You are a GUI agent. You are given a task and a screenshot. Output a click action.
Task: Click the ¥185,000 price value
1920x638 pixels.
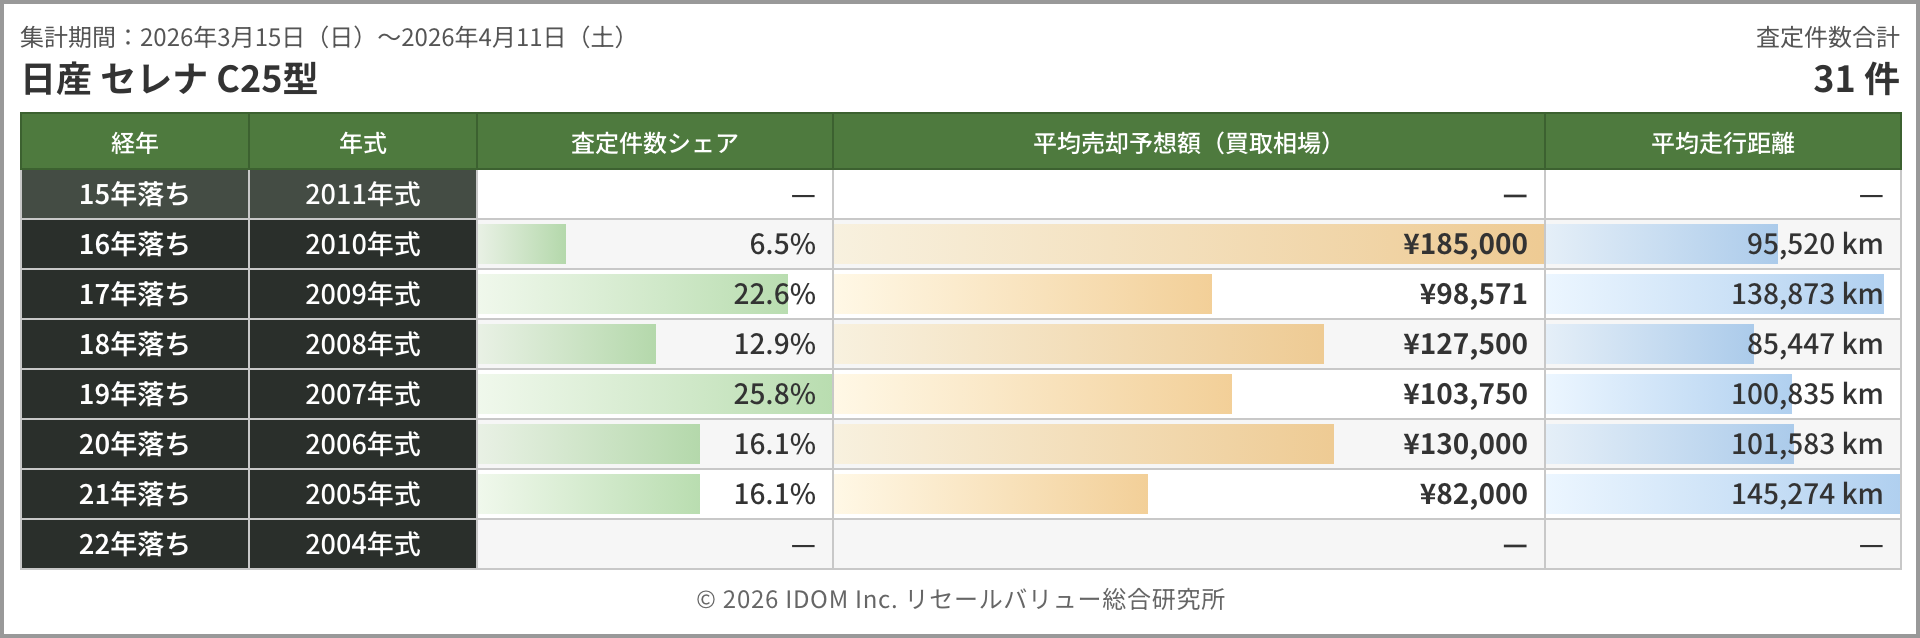click(x=1465, y=244)
